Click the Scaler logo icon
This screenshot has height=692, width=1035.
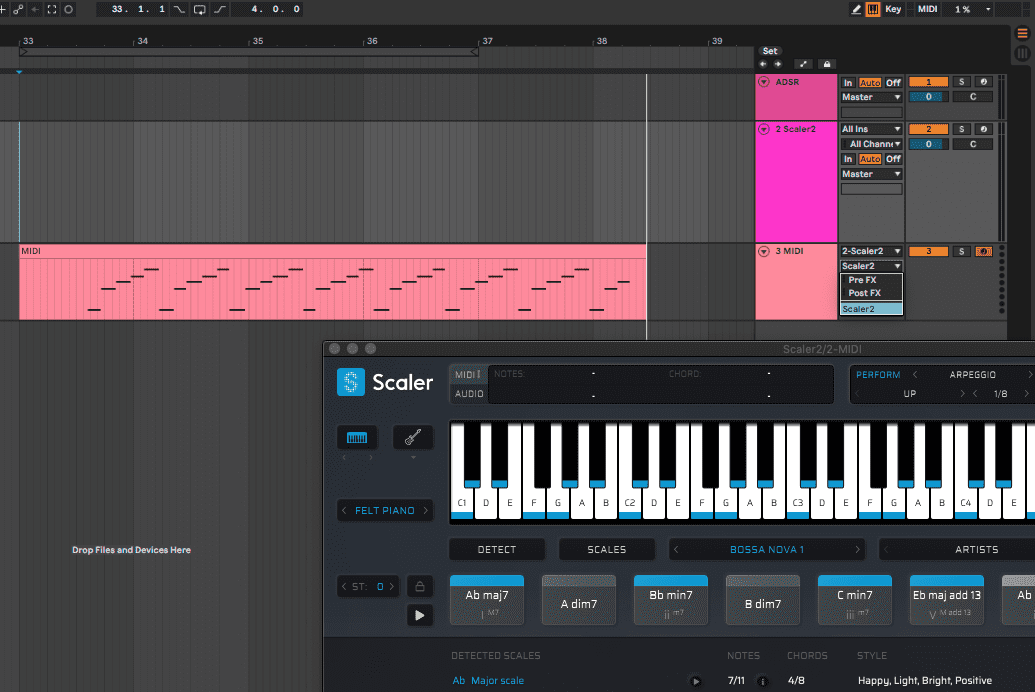click(x=351, y=382)
